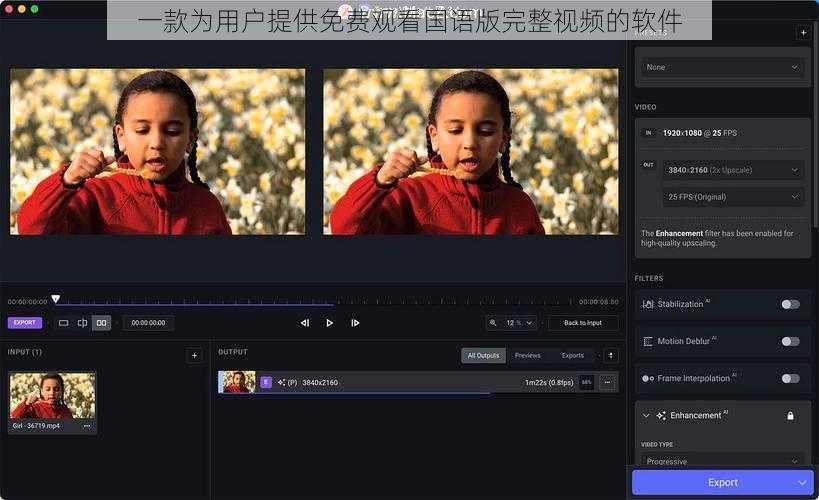Screen dimensions: 819x500
Task: Open frame rate dropdown 25 FPS (Original)
Action: pyautogui.click(x=733, y=197)
